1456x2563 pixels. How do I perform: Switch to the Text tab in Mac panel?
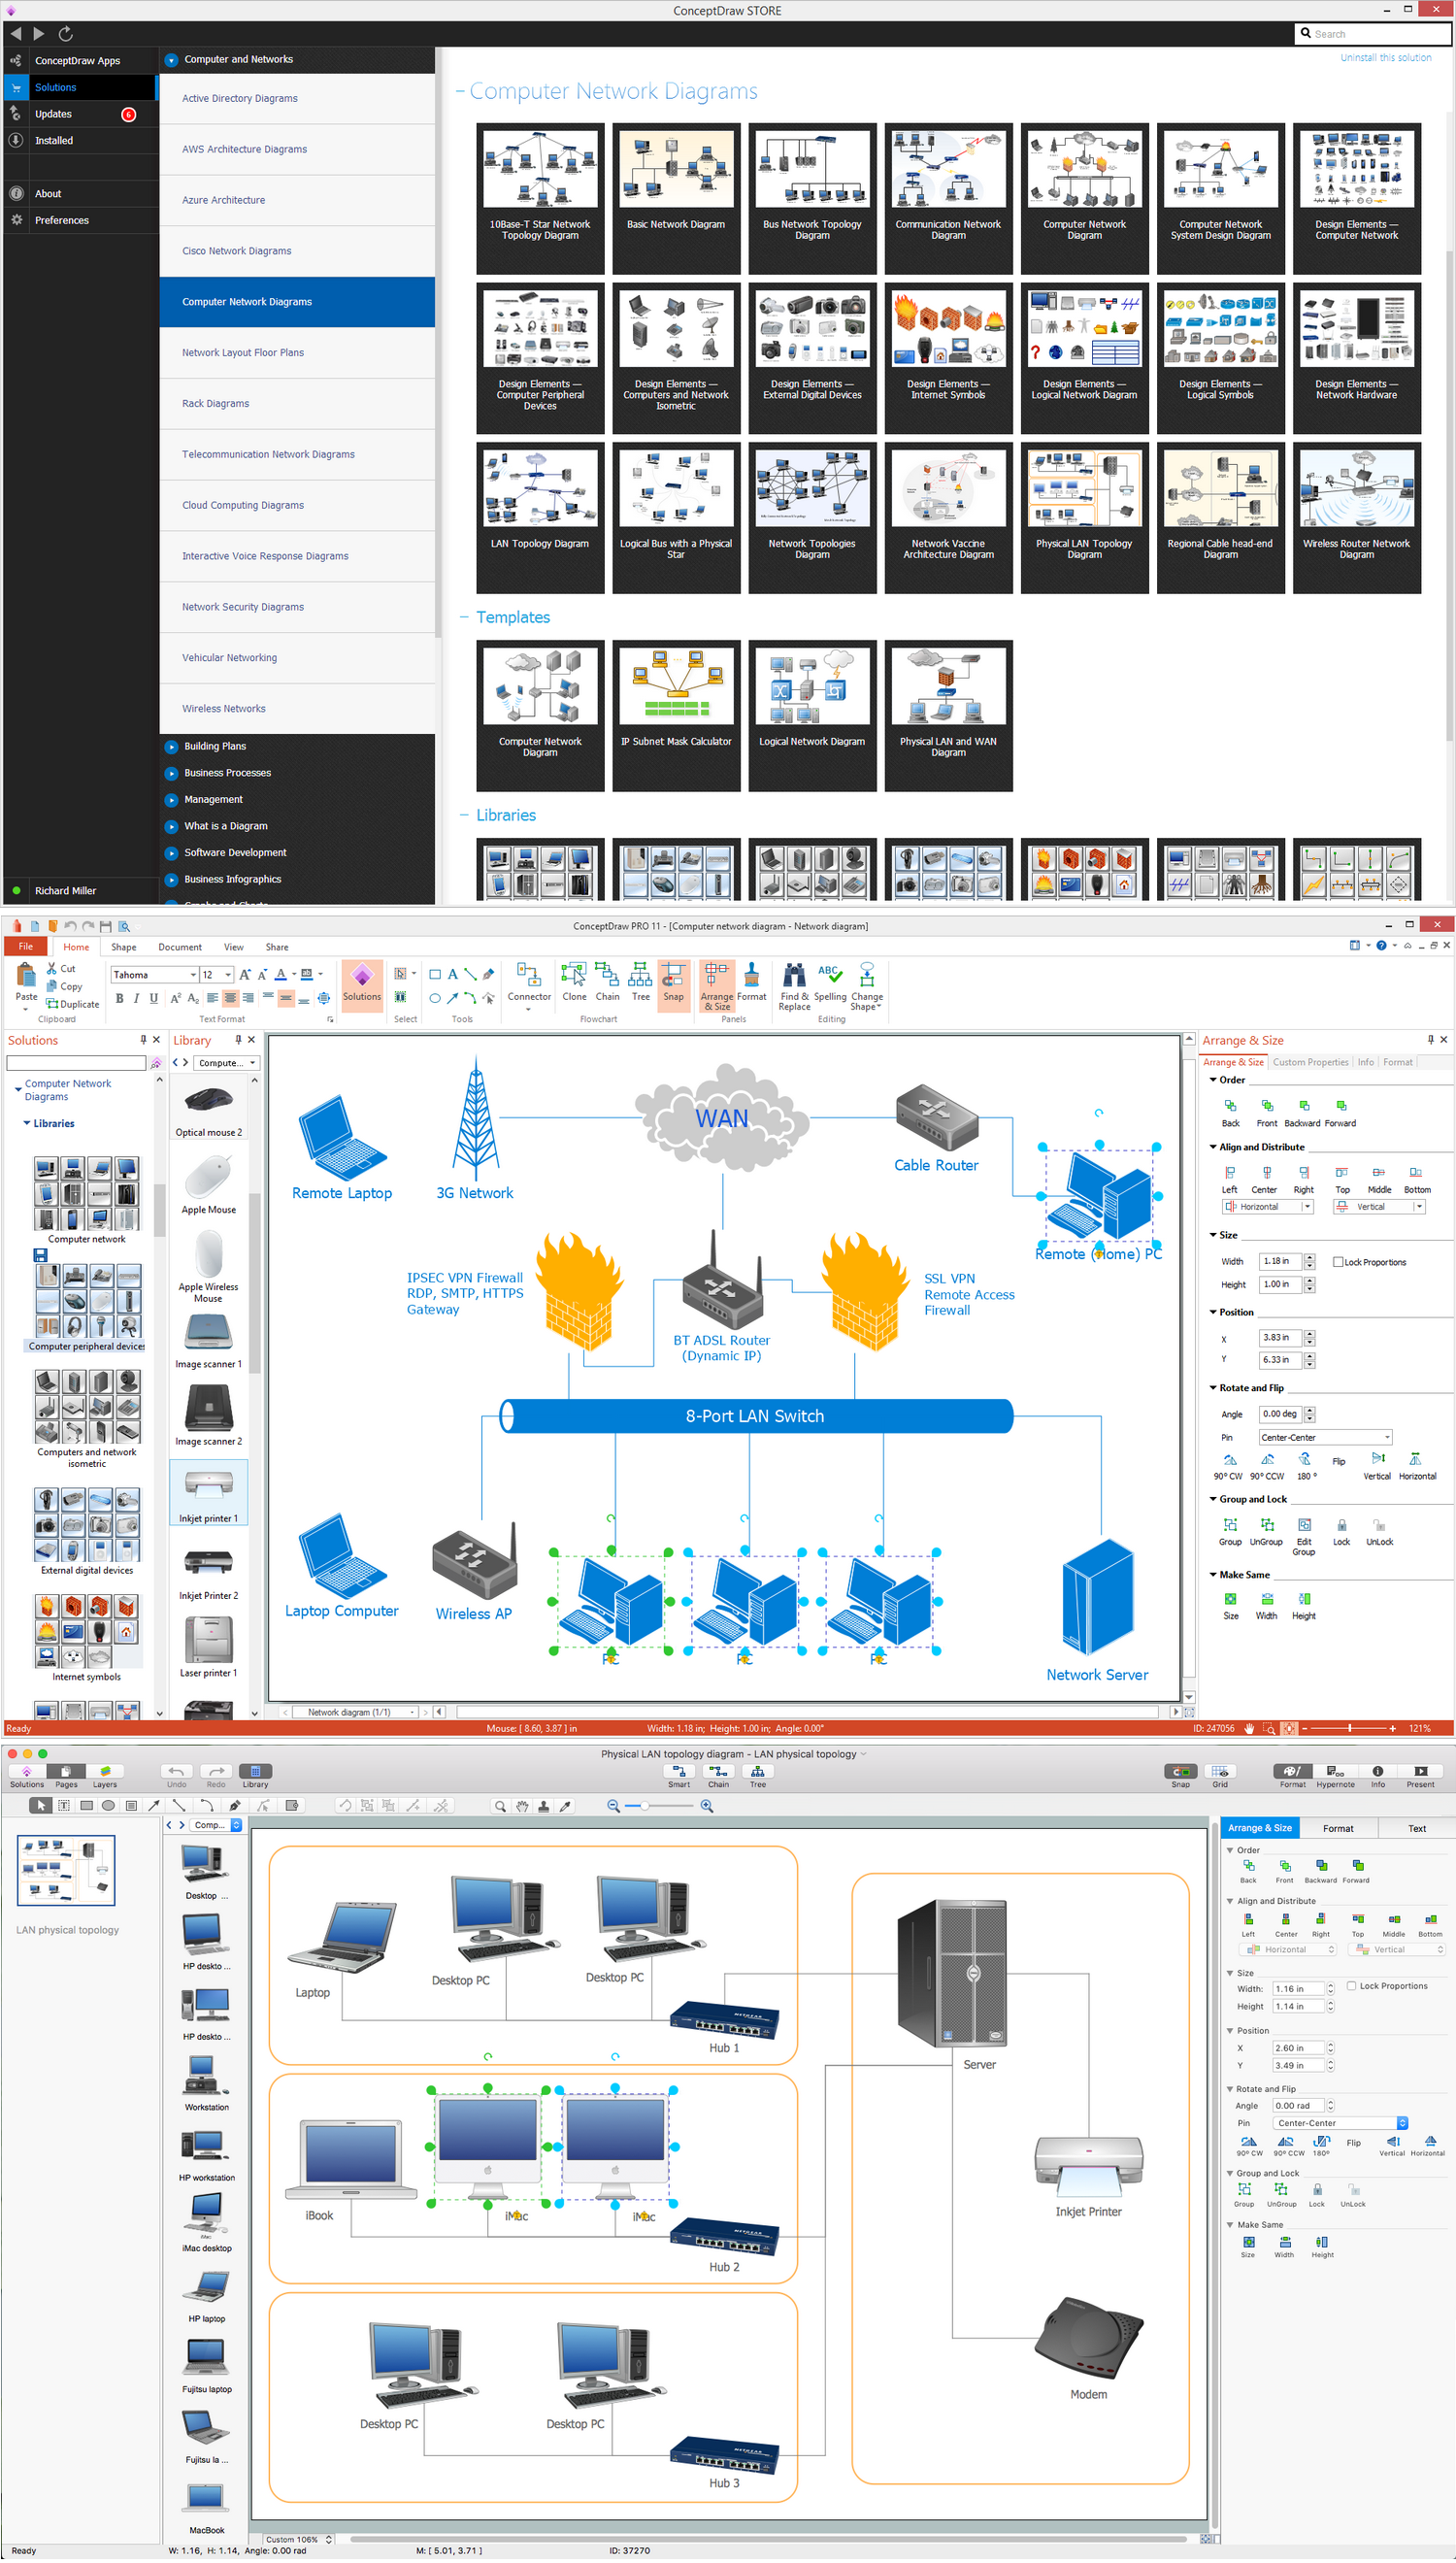[1417, 1828]
